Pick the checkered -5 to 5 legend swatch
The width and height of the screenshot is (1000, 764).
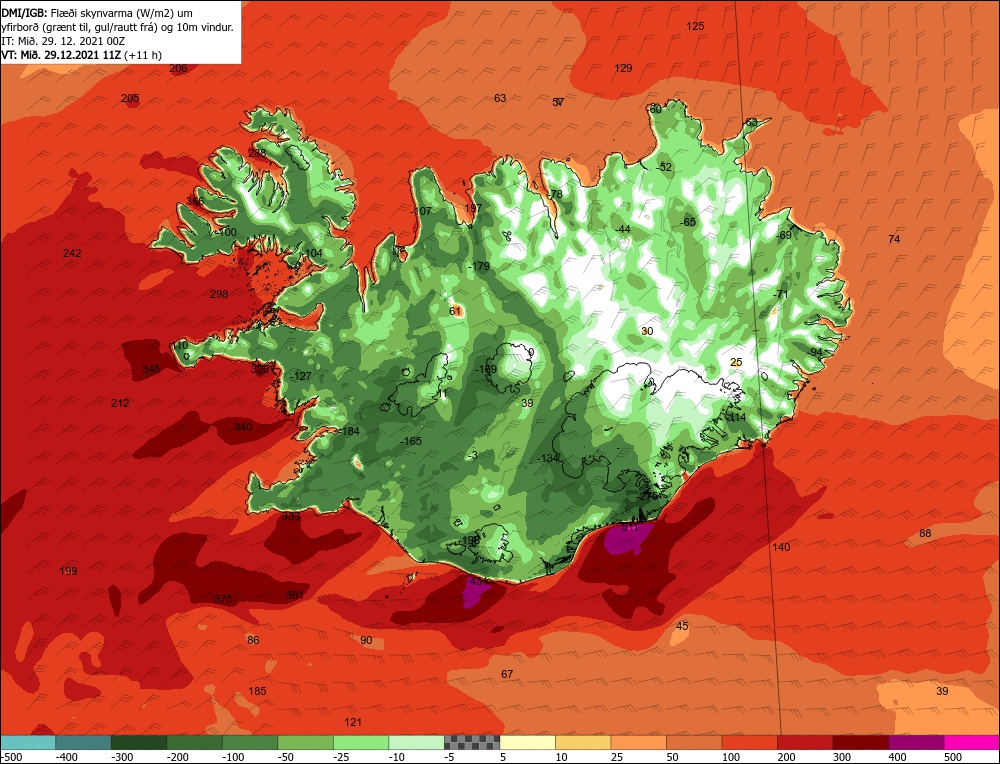(472, 742)
